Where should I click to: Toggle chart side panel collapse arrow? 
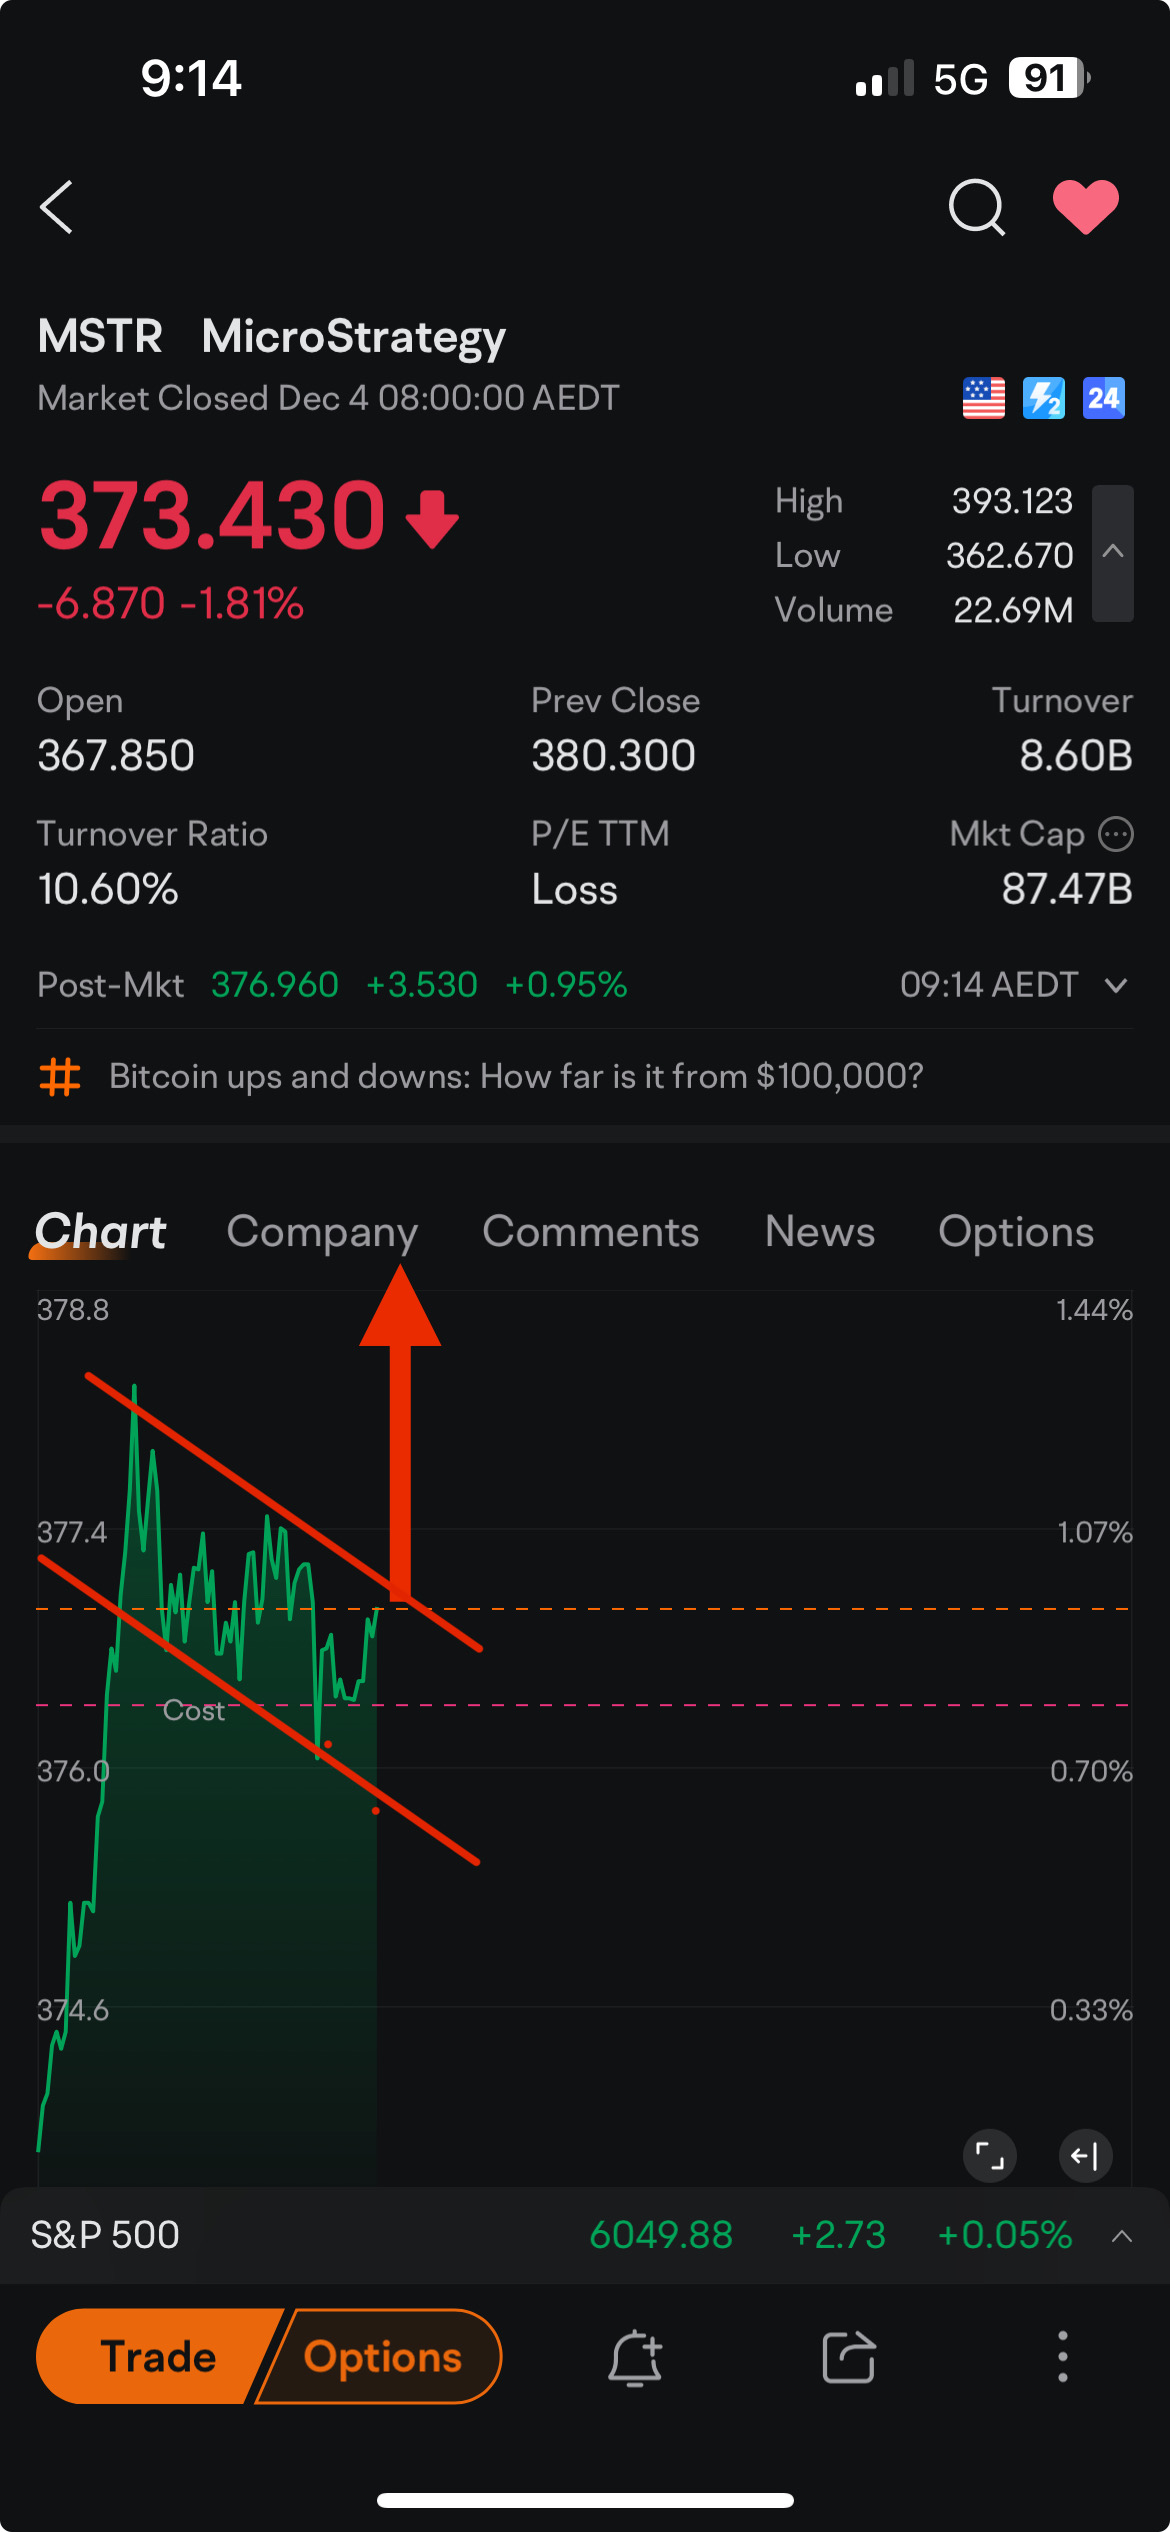1085,2155
